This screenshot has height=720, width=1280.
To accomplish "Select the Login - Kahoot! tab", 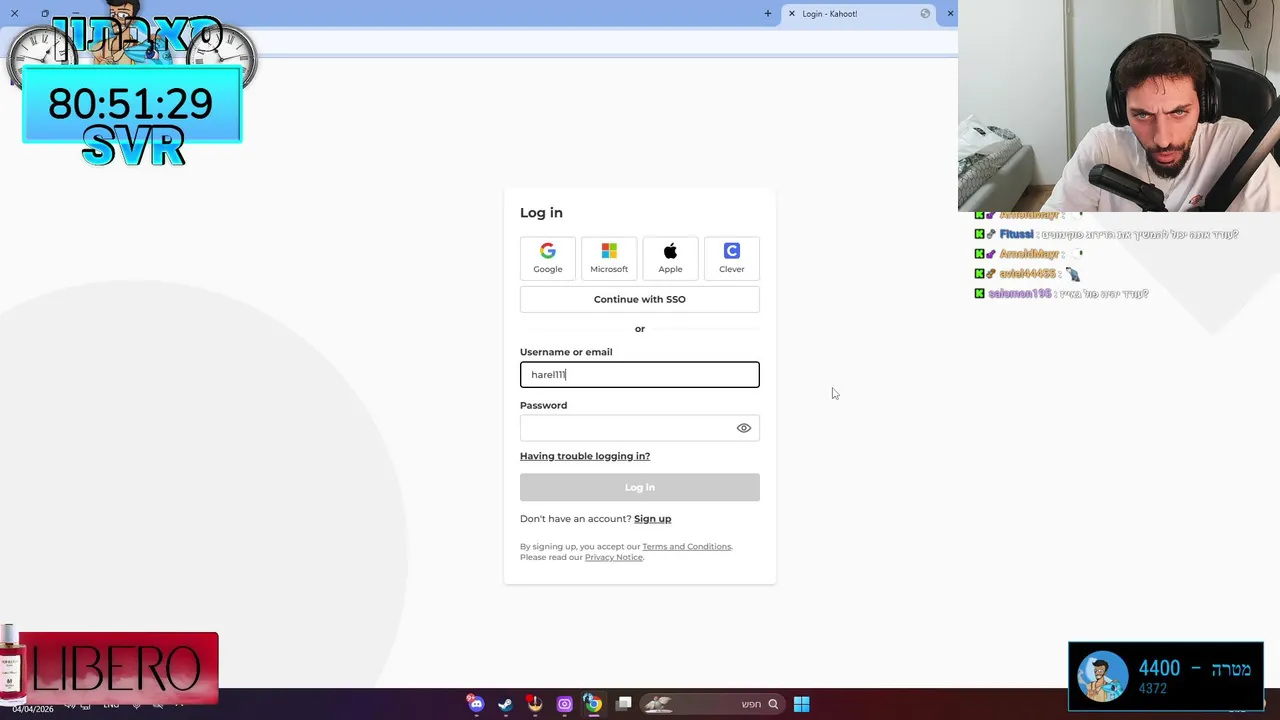I will tap(860, 13).
